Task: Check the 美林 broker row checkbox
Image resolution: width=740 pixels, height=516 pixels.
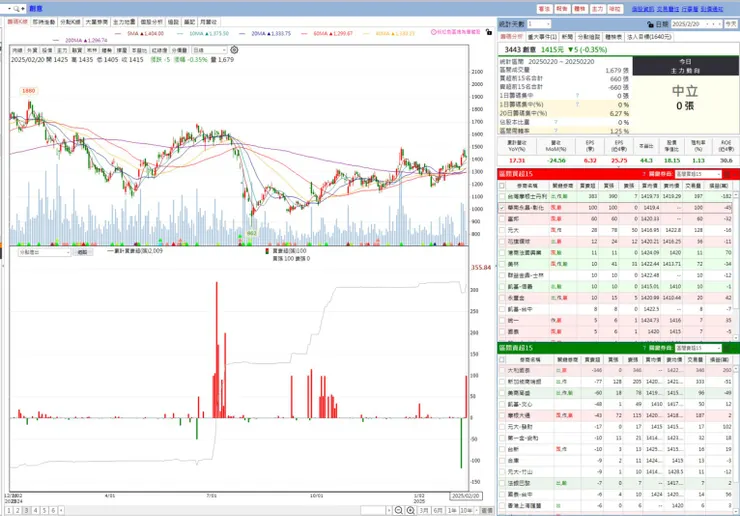Action: 502,264
